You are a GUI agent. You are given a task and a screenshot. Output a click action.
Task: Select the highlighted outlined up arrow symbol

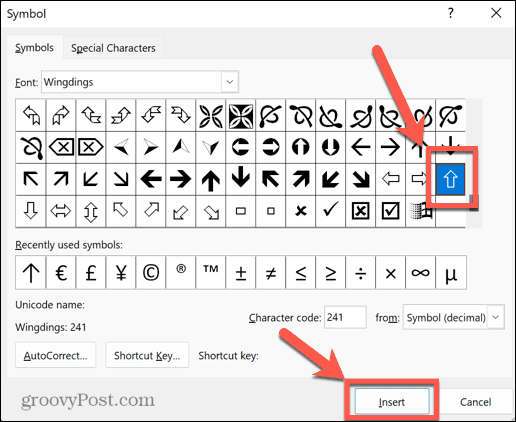[x=450, y=179]
